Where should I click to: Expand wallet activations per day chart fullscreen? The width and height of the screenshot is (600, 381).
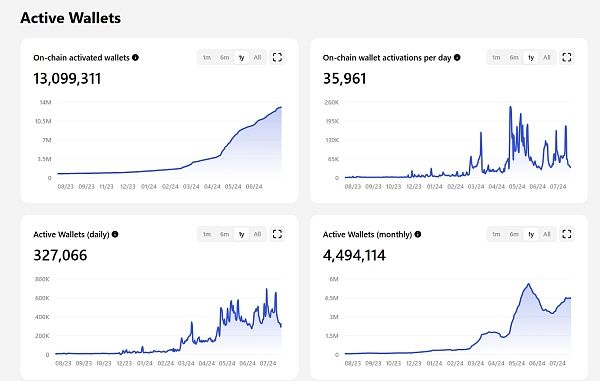[x=567, y=57]
